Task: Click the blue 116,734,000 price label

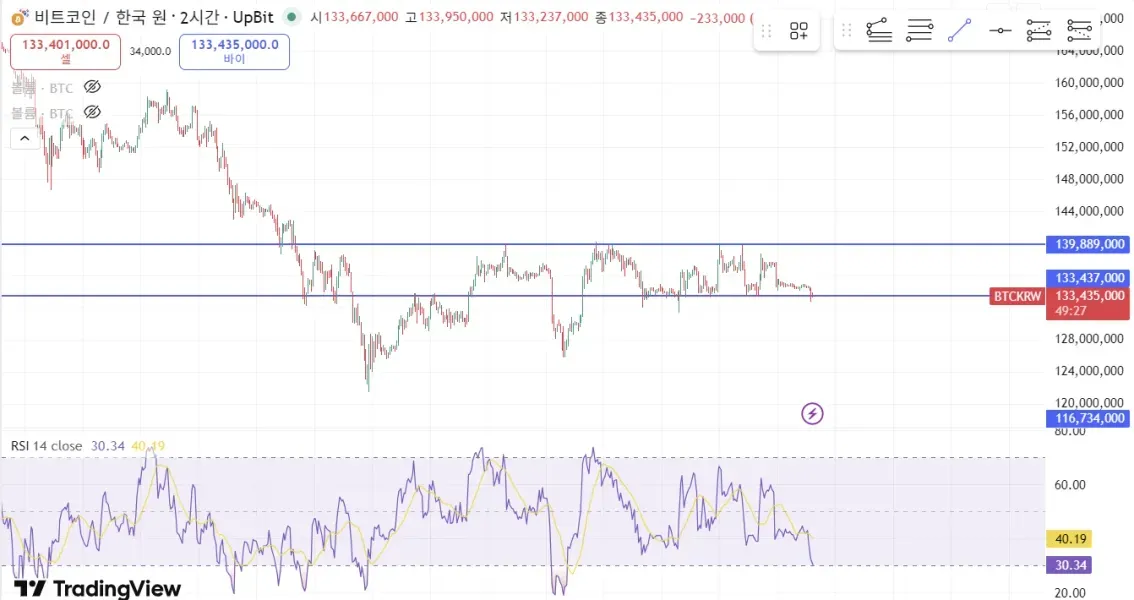Action: pos(1088,419)
